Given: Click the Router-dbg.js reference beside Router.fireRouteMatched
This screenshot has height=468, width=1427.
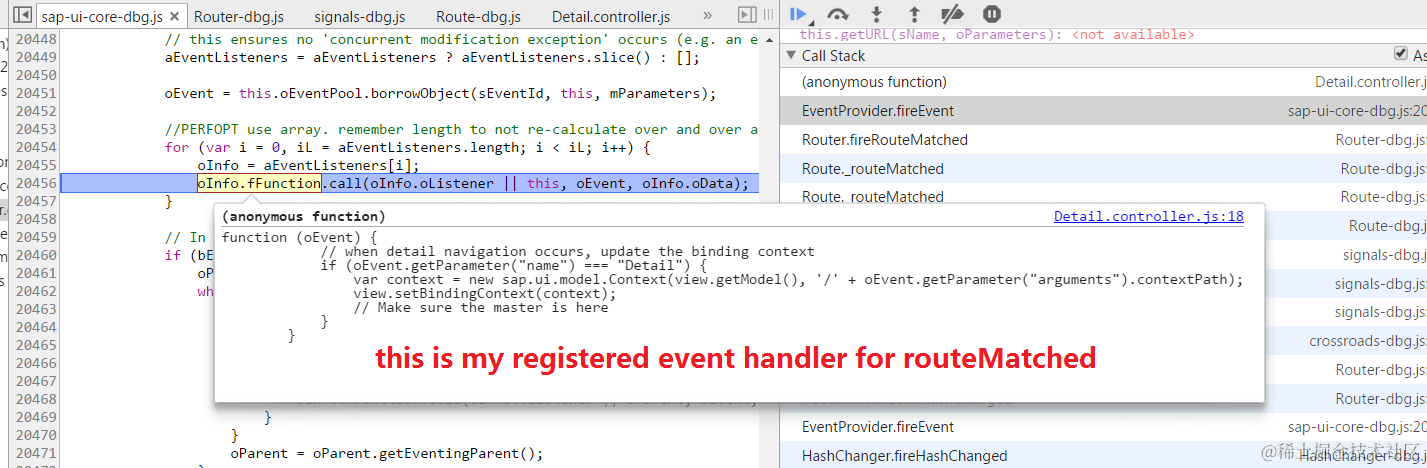Looking at the screenshot, I should (1380, 139).
